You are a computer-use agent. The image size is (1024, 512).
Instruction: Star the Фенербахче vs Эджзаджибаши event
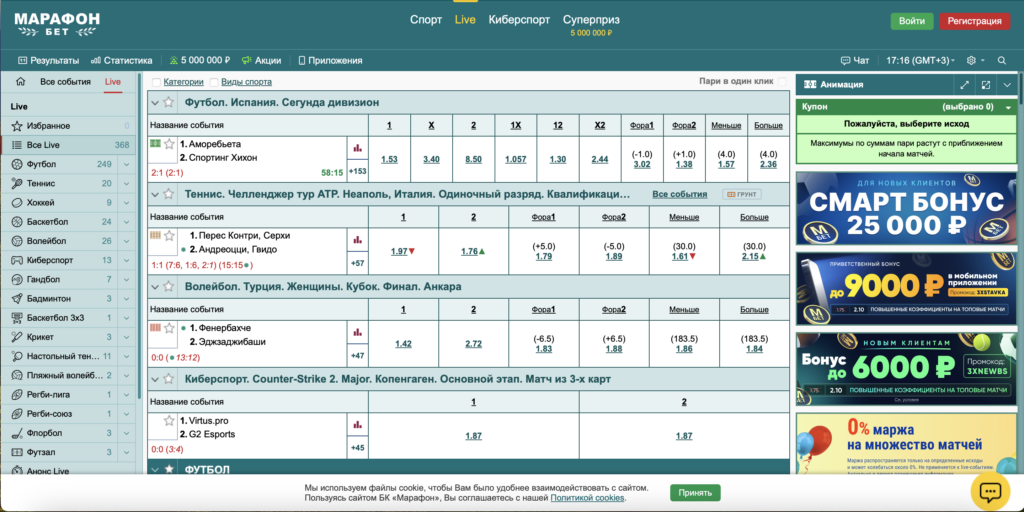pyautogui.click(x=169, y=328)
